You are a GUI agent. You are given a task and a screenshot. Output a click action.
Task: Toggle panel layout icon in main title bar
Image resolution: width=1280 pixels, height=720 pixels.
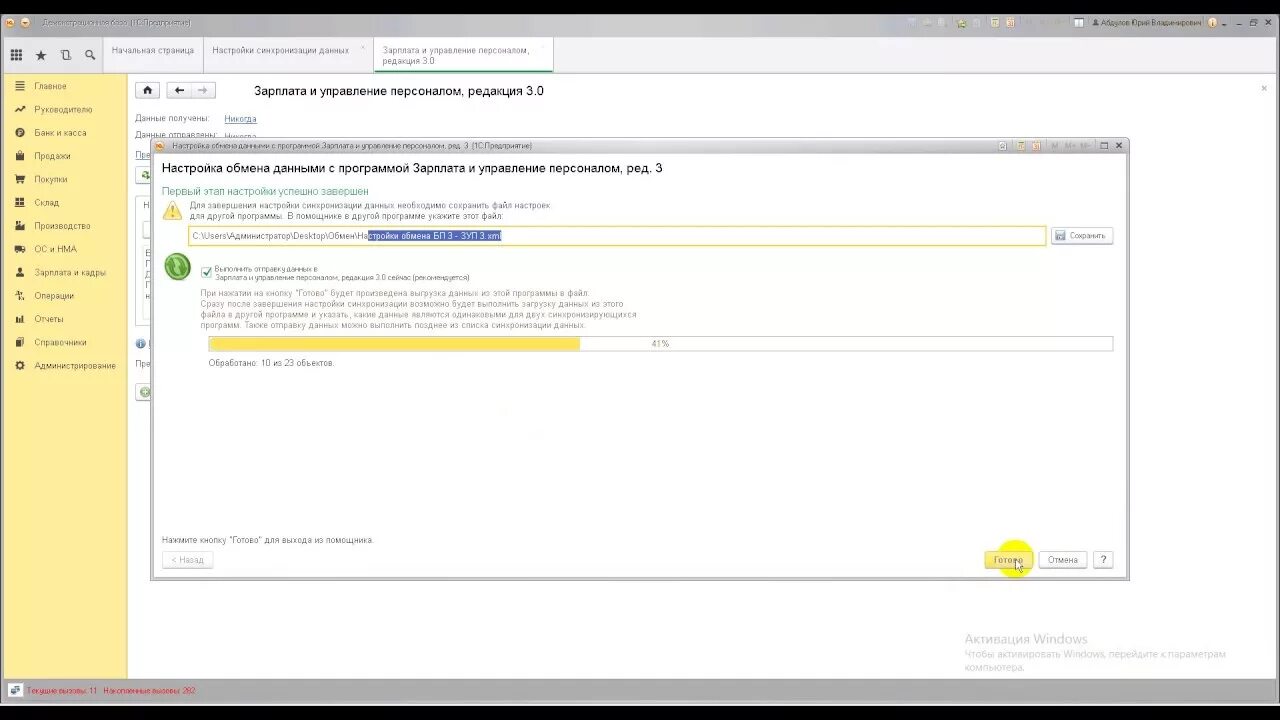pyautogui.click(x=1079, y=22)
